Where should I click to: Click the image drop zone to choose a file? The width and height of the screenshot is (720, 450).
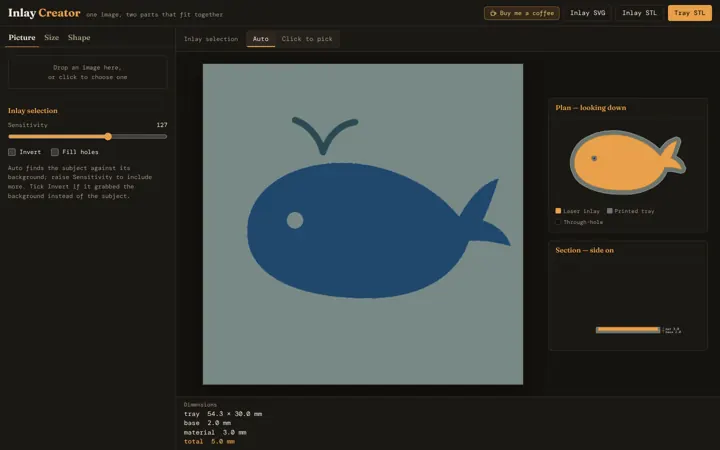(87, 72)
